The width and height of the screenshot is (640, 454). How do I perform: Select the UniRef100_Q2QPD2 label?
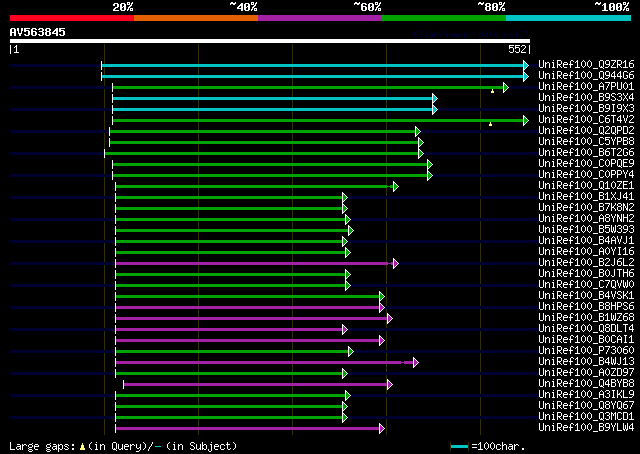(586, 131)
